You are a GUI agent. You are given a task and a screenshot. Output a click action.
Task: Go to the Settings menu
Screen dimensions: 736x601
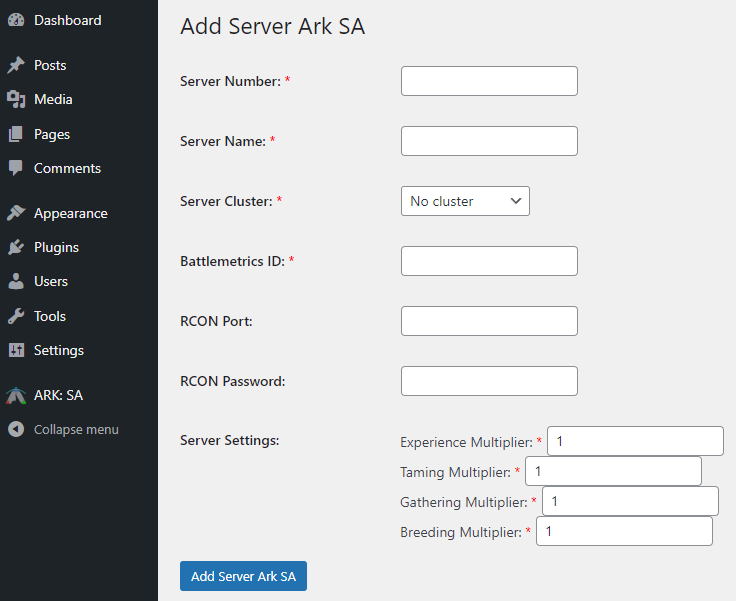click(58, 350)
